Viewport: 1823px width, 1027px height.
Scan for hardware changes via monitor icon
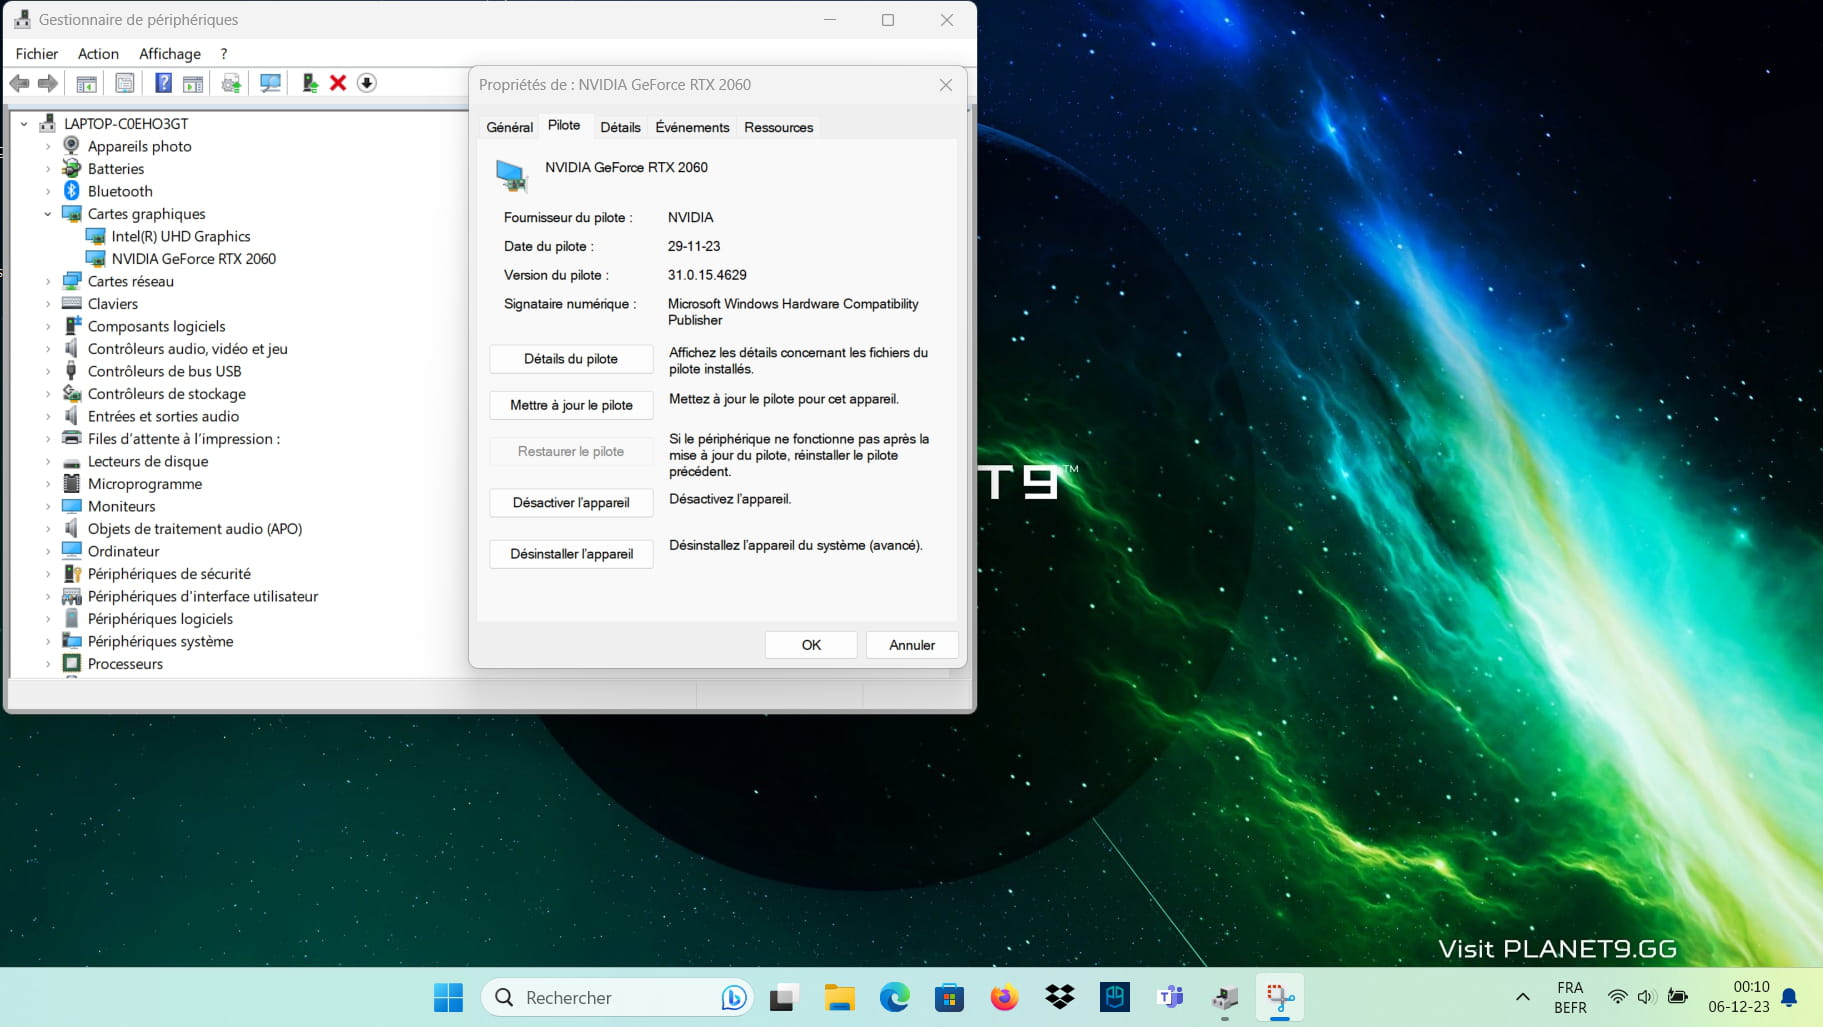click(x=270, y=83)
